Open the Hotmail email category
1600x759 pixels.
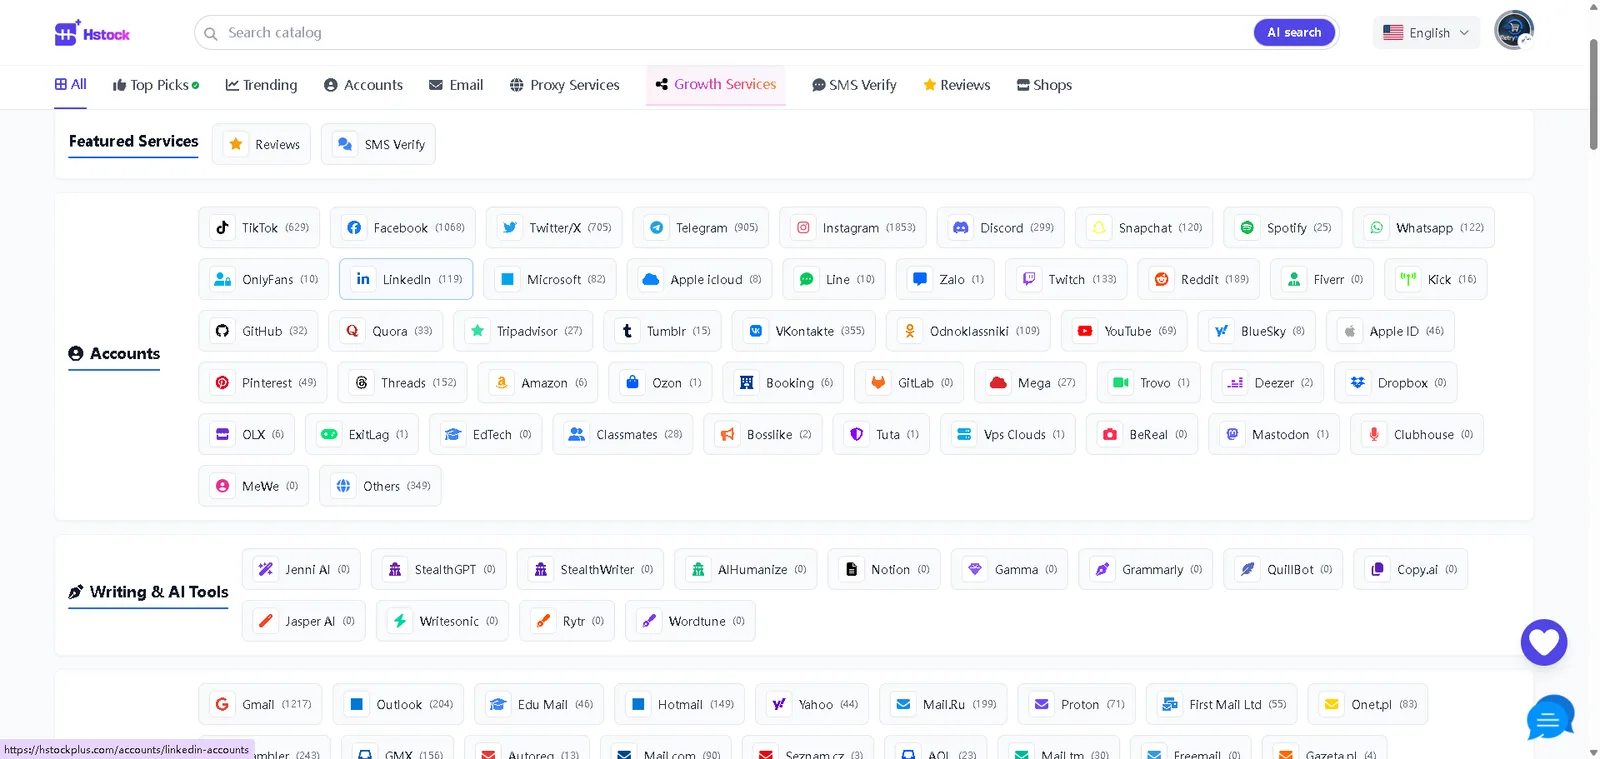(x=680, y=704)
